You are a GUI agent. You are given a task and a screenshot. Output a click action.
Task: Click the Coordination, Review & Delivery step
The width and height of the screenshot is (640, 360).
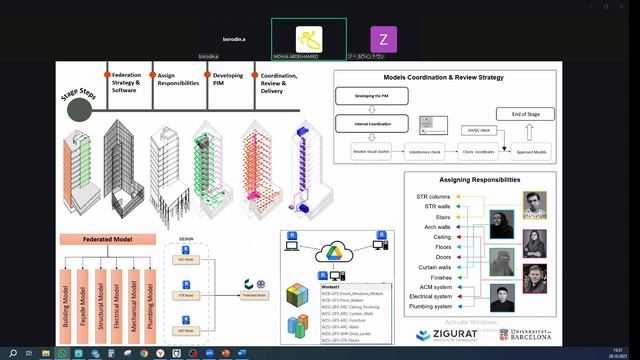(x=278, y=83)
